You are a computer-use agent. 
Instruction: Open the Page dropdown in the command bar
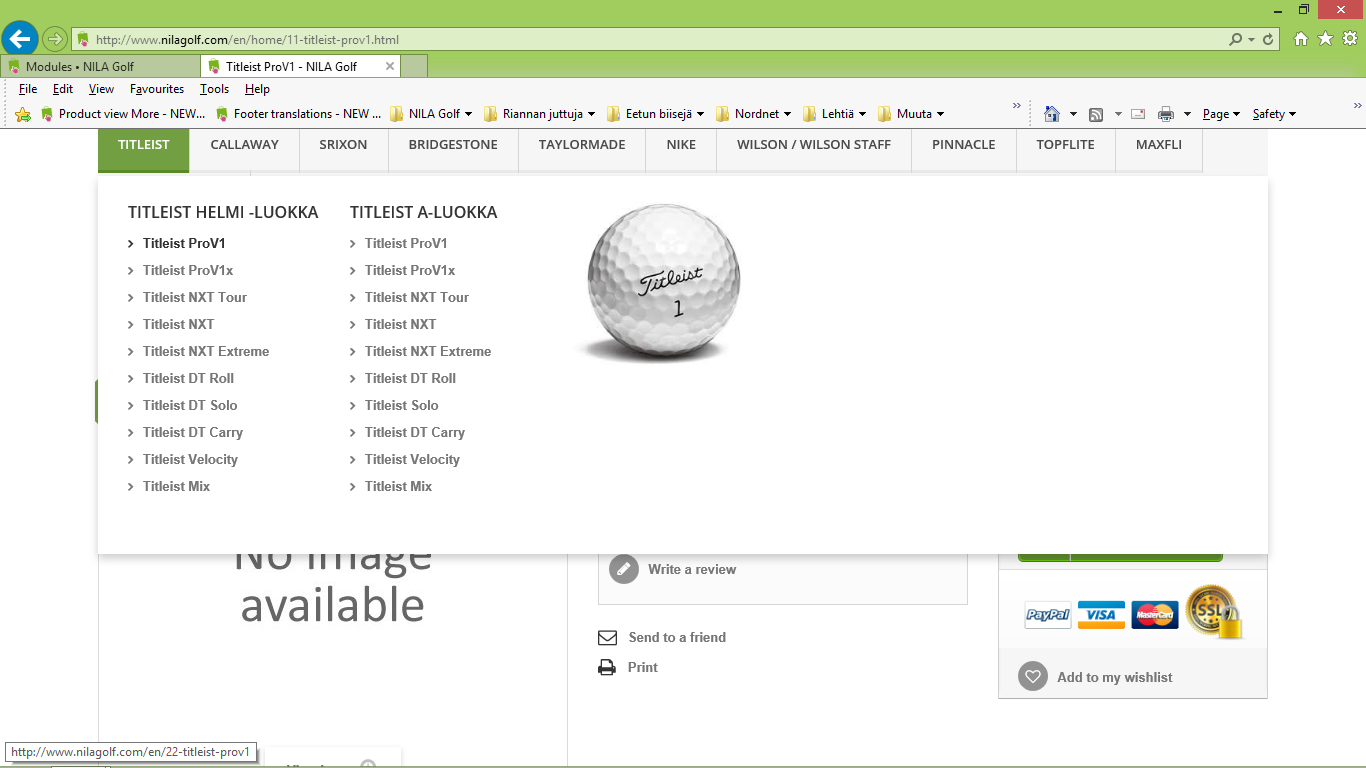(x=1221, y=114)
